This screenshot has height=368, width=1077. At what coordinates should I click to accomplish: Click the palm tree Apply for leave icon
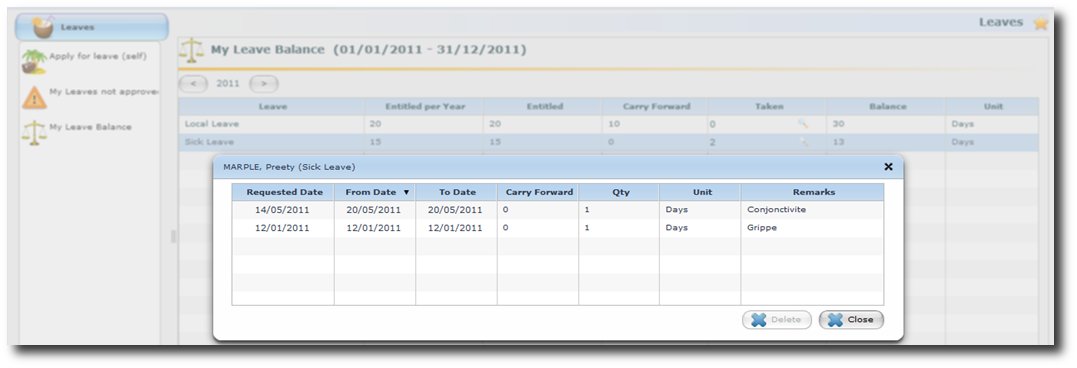34,61
